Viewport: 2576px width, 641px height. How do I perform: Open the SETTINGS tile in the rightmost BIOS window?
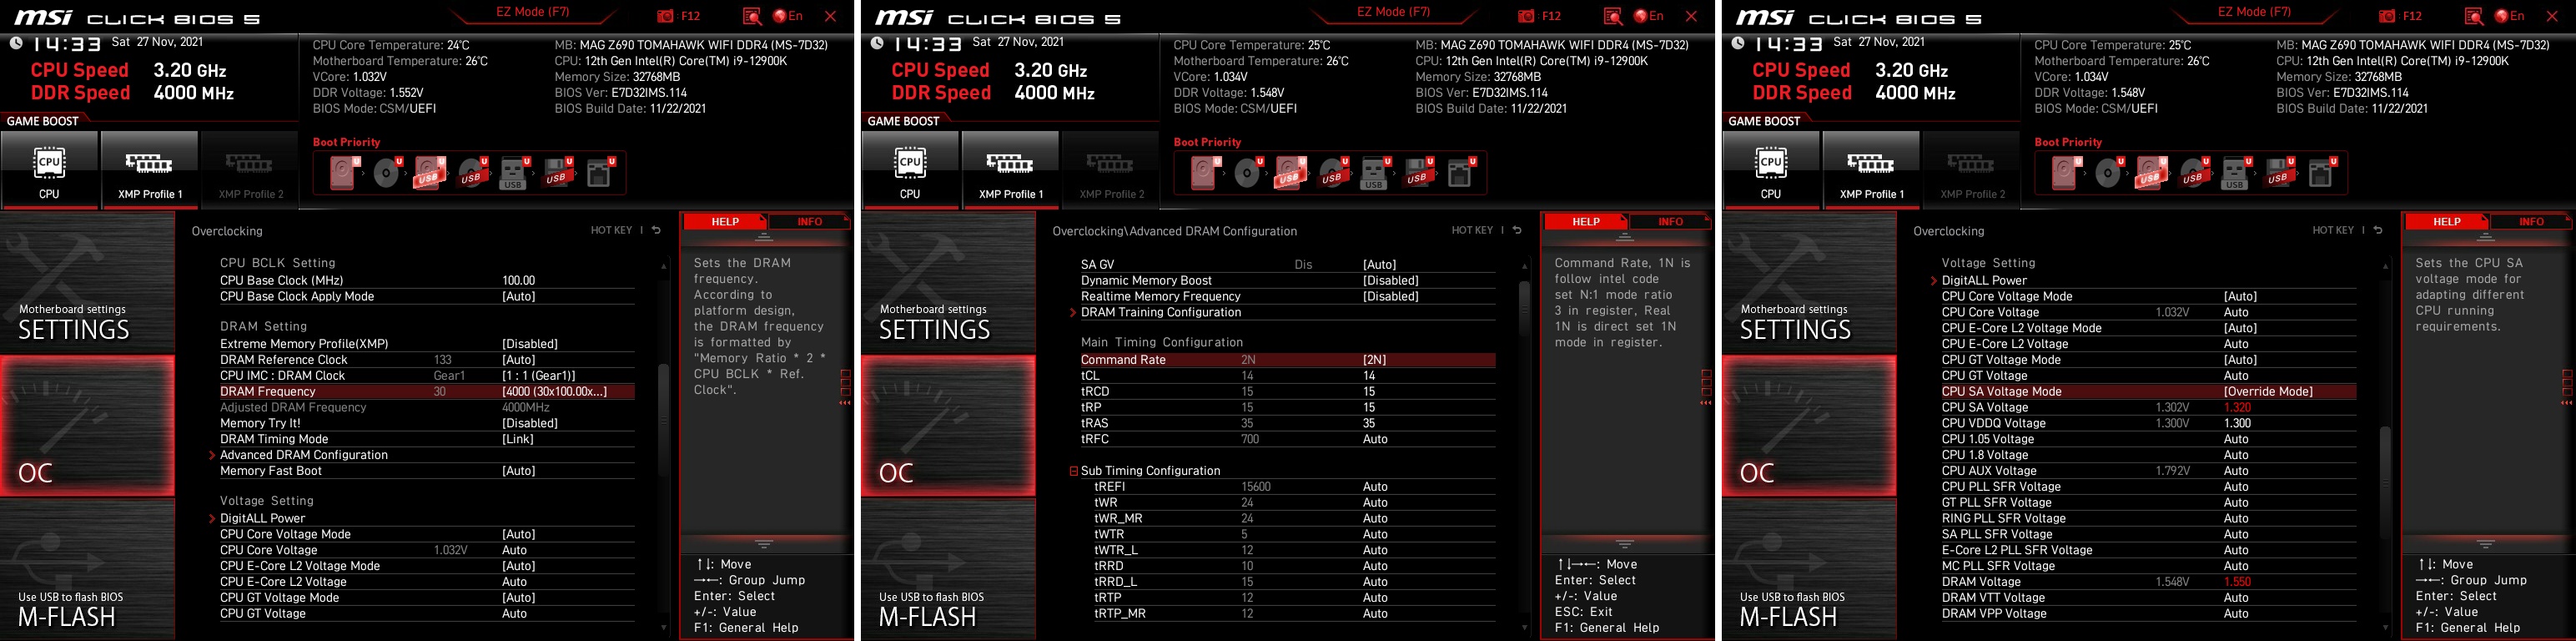1808,283
